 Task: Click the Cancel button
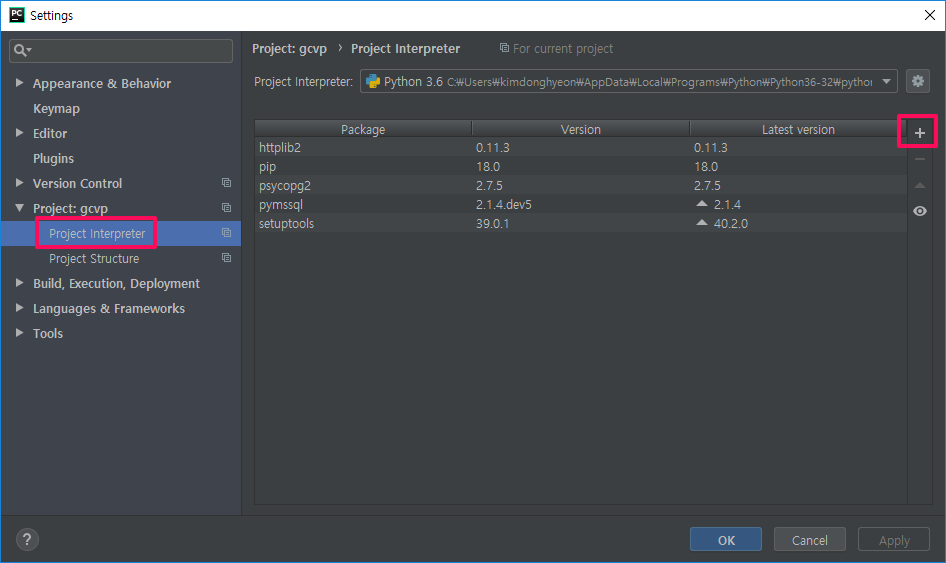click(x=810, y=539)
